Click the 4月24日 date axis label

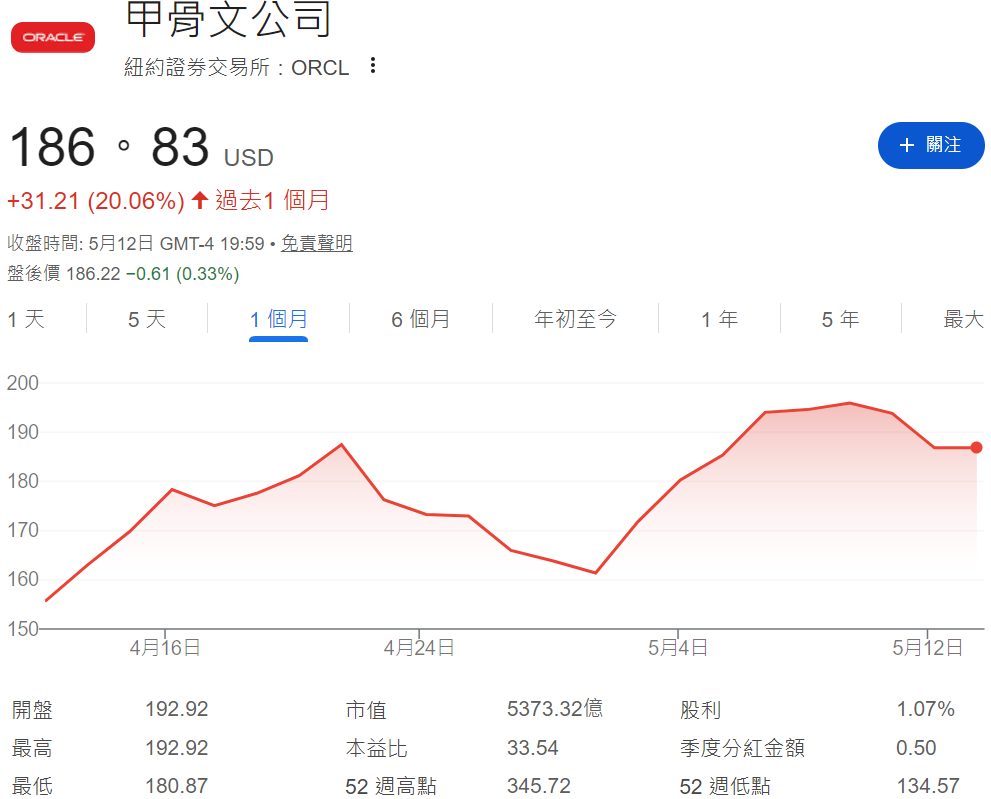tap(419, 648)
